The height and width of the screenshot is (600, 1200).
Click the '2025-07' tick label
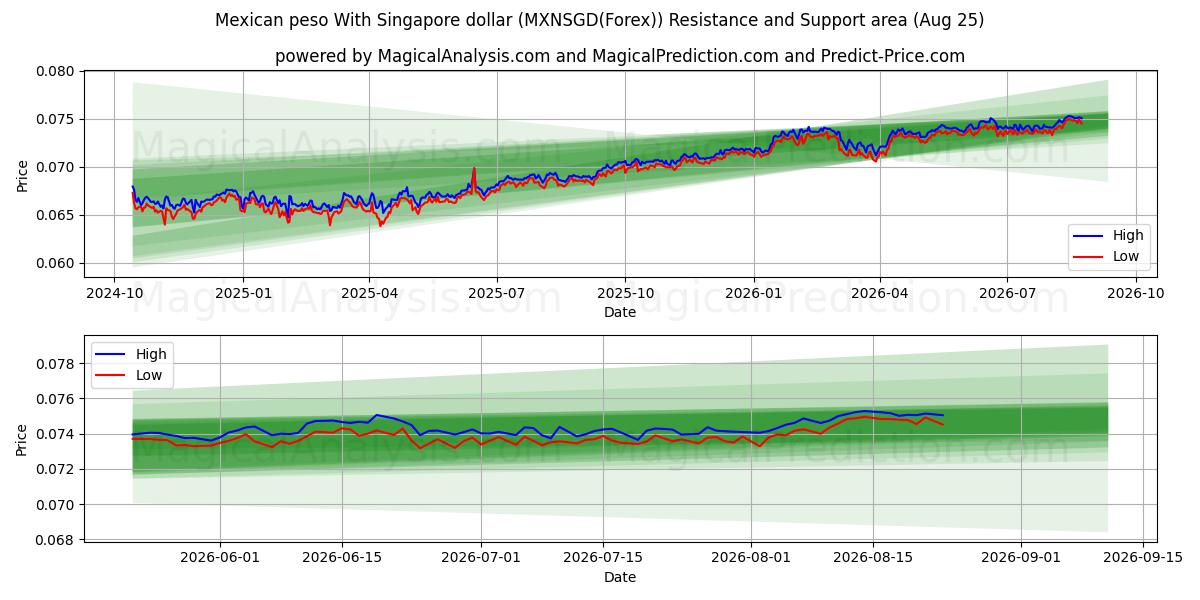click(497, 293)
